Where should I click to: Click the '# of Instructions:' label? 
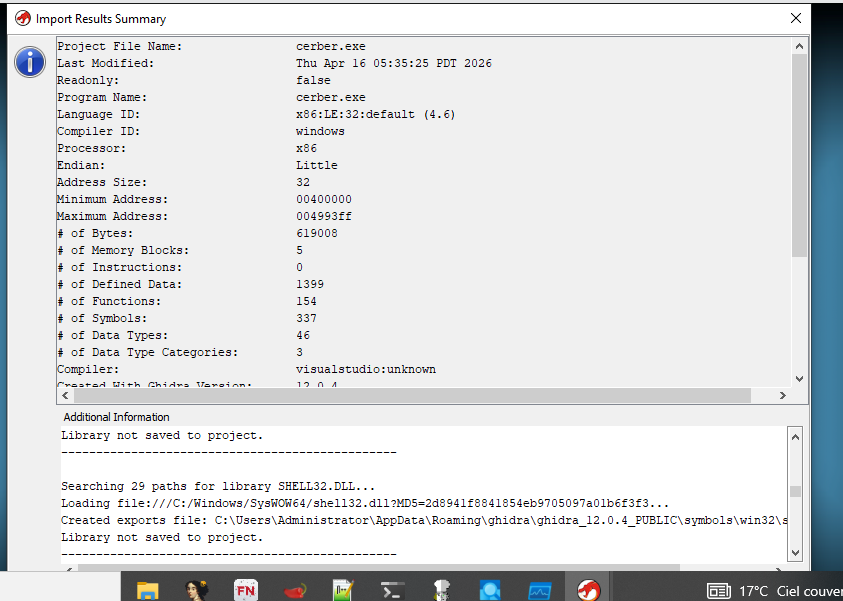coord(119,268)
